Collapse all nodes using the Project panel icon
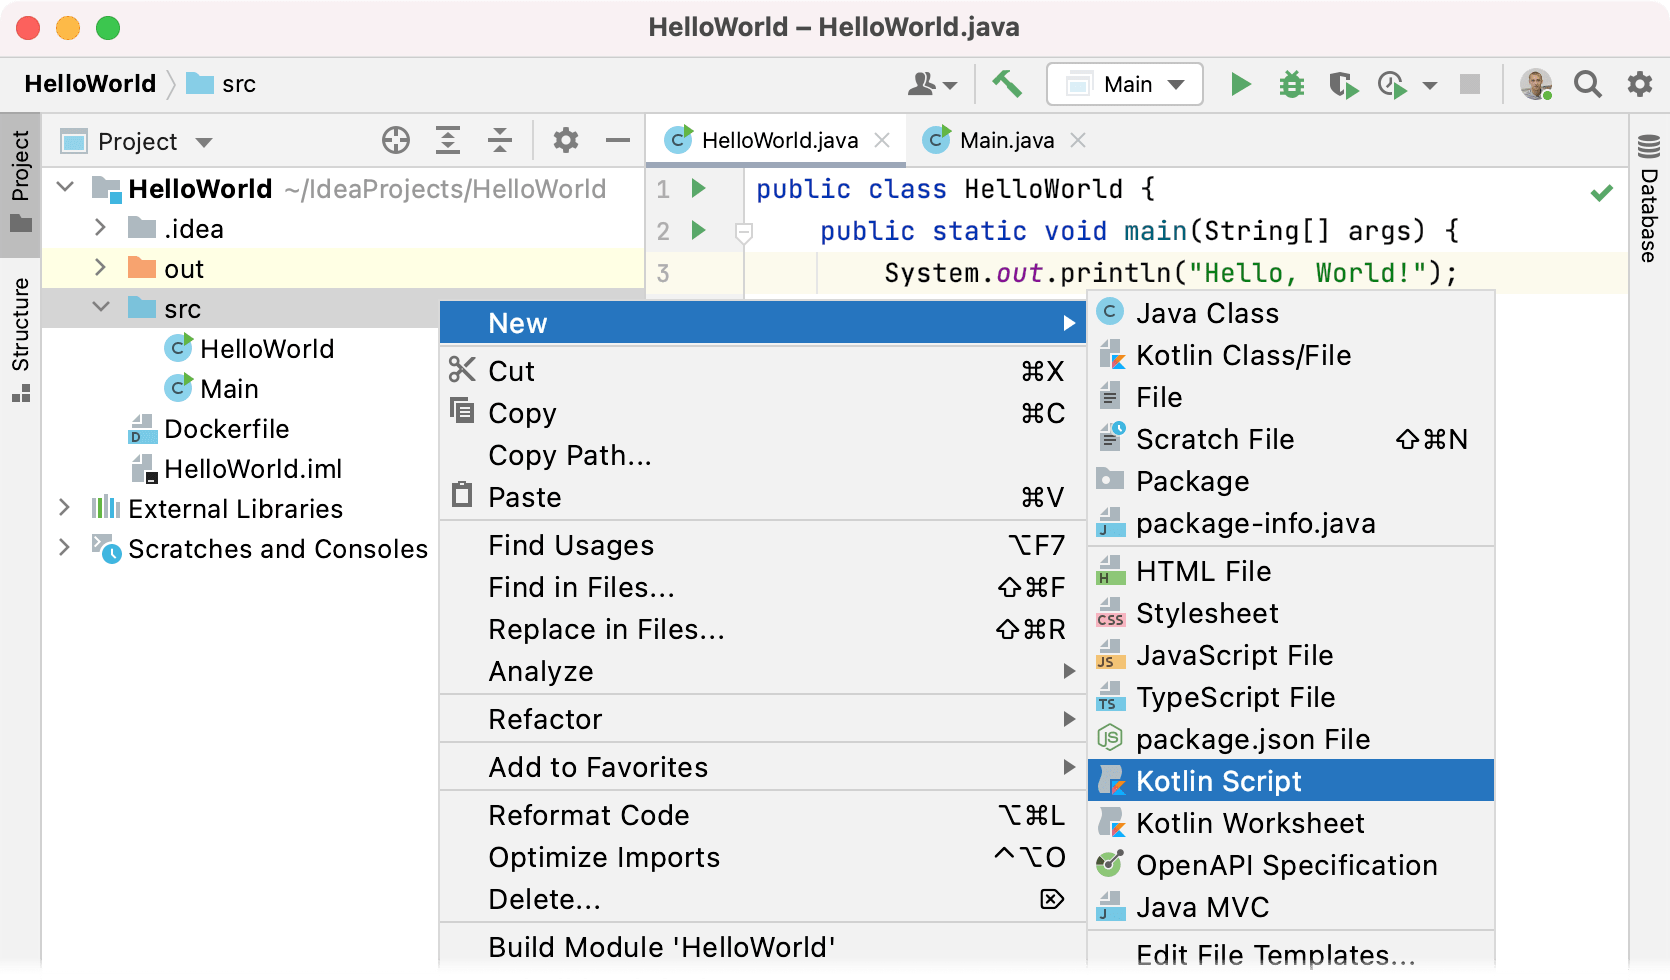This screenshot has width=1670, height=980. point(499,140)
